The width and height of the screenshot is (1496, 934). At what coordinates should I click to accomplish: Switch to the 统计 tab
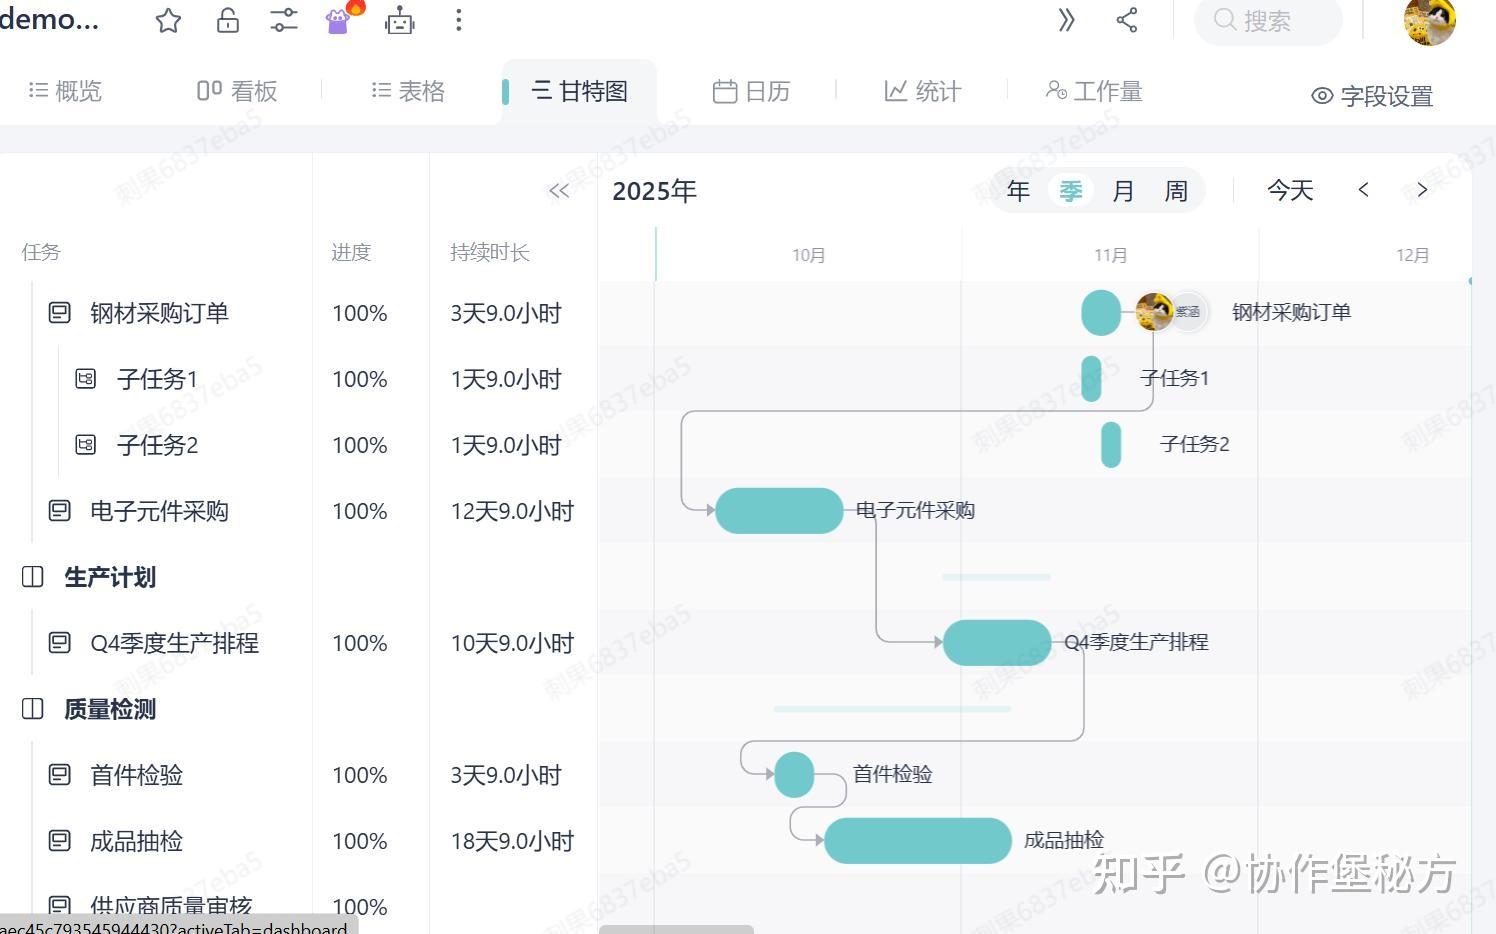[x=922, y=91]
